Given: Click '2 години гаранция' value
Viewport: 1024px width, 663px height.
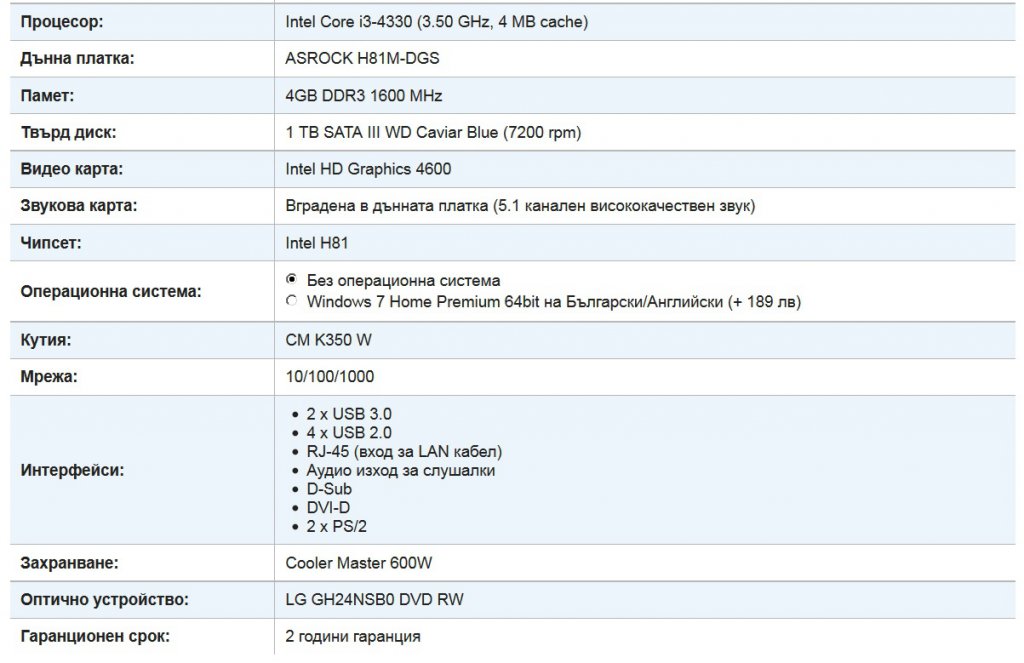Looking at the screenshot, I should coord(353,636).
